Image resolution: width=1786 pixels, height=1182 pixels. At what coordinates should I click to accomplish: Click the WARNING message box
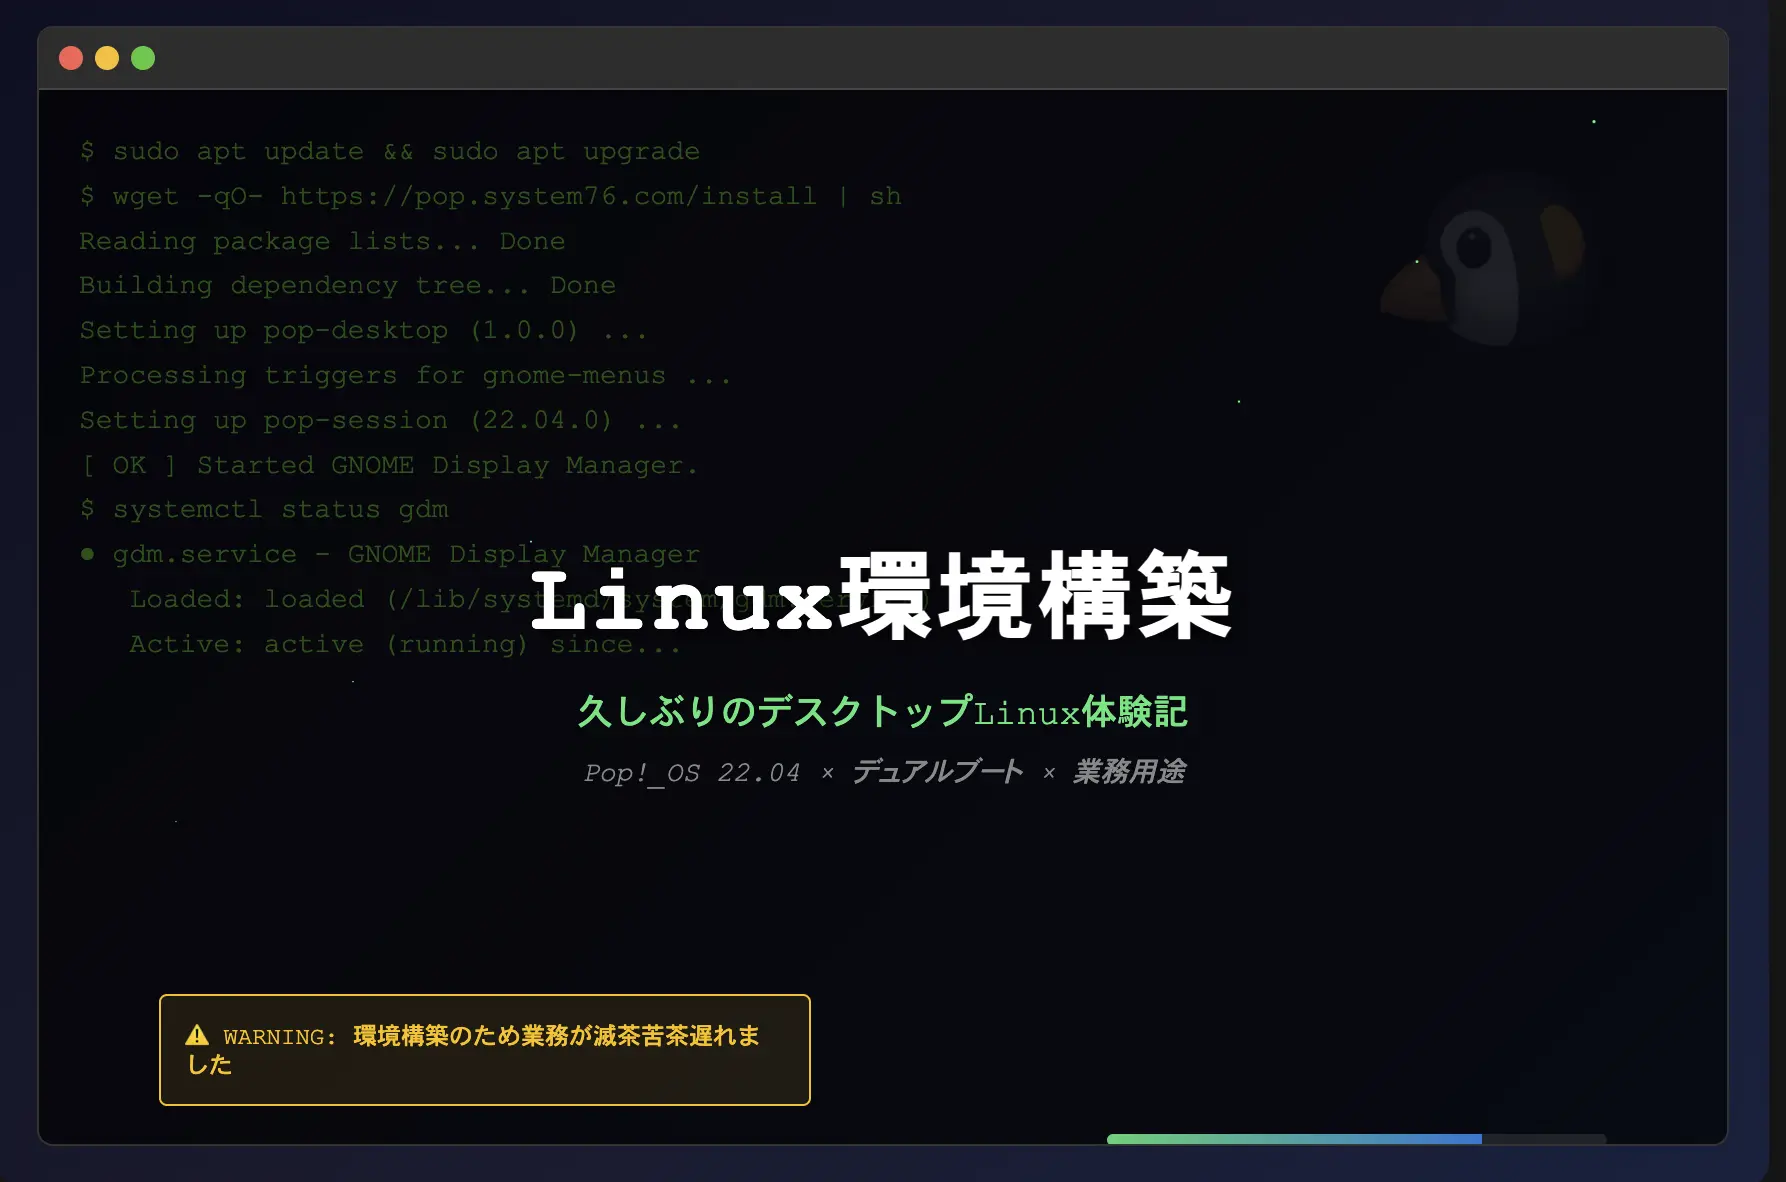coord(484,1050)
